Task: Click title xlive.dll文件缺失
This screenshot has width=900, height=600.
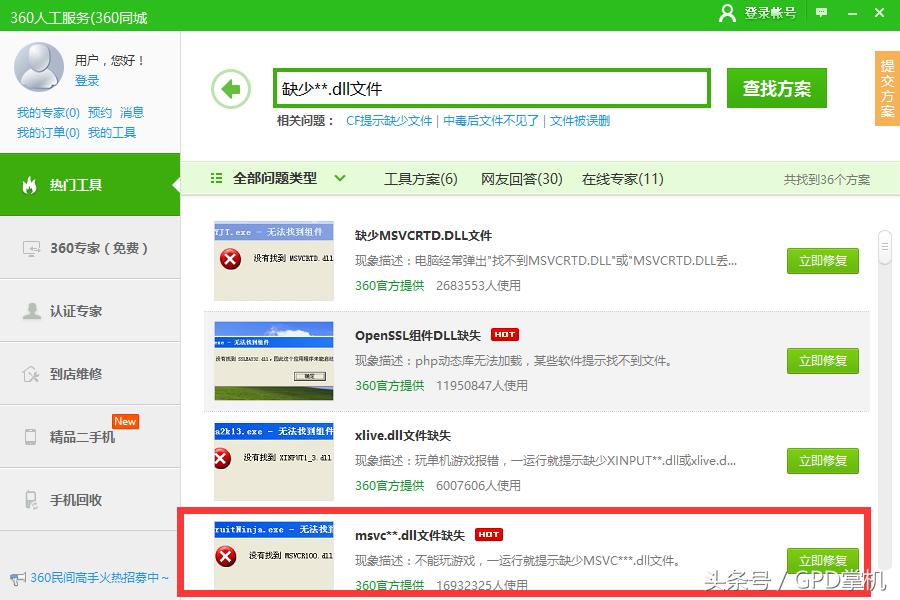Action: coord(403,435)
